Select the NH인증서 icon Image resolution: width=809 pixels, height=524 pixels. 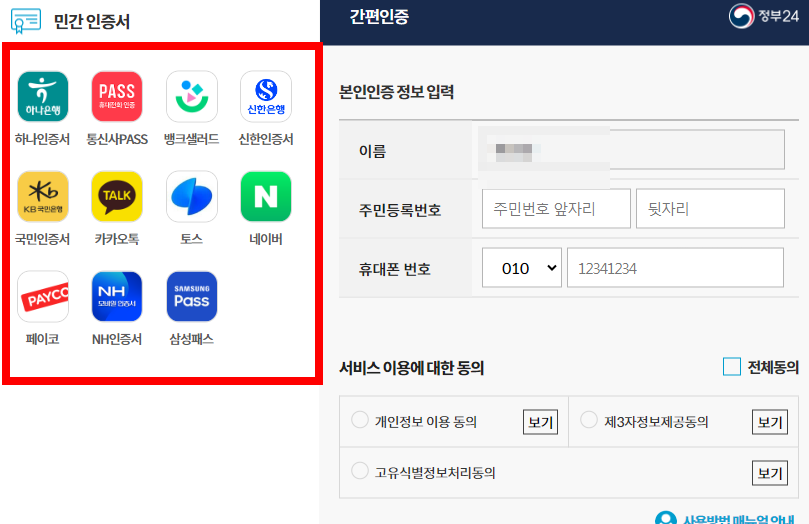[117, 297]
